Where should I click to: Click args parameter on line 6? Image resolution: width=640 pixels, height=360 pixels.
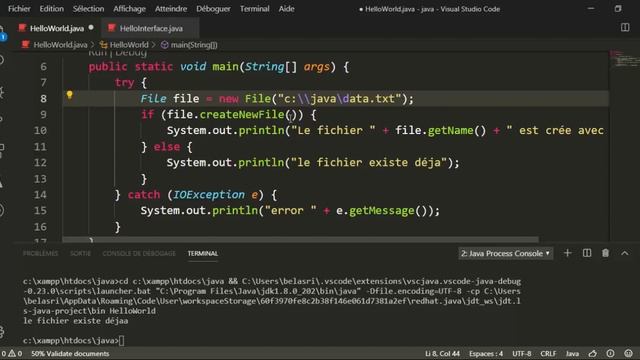click(316, 67)
